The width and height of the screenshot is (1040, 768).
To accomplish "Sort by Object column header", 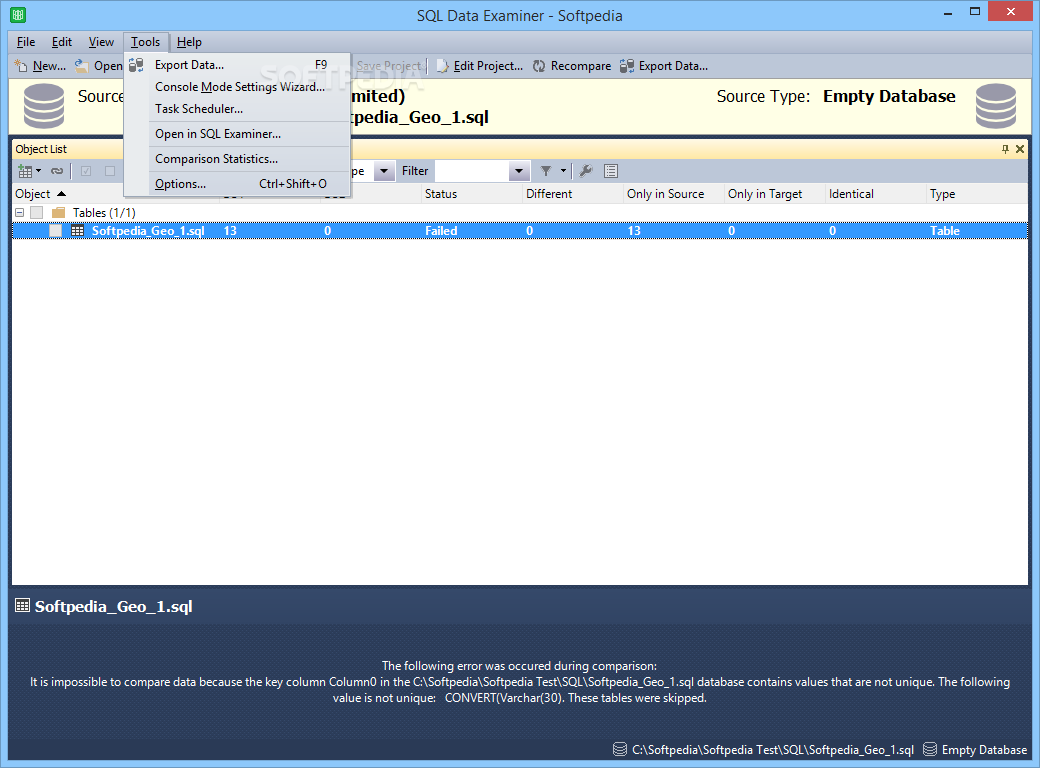I will [x=40, y=194].
